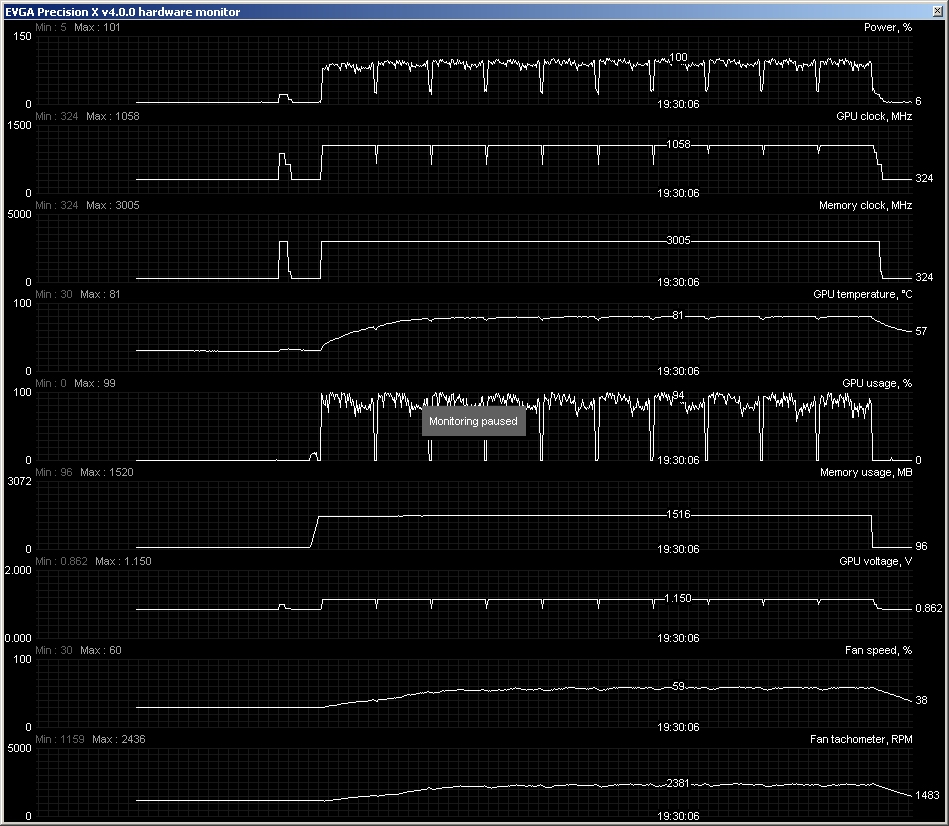Click current value 38 on fan speed graph
949x826 pixels.
coord(921,700)
